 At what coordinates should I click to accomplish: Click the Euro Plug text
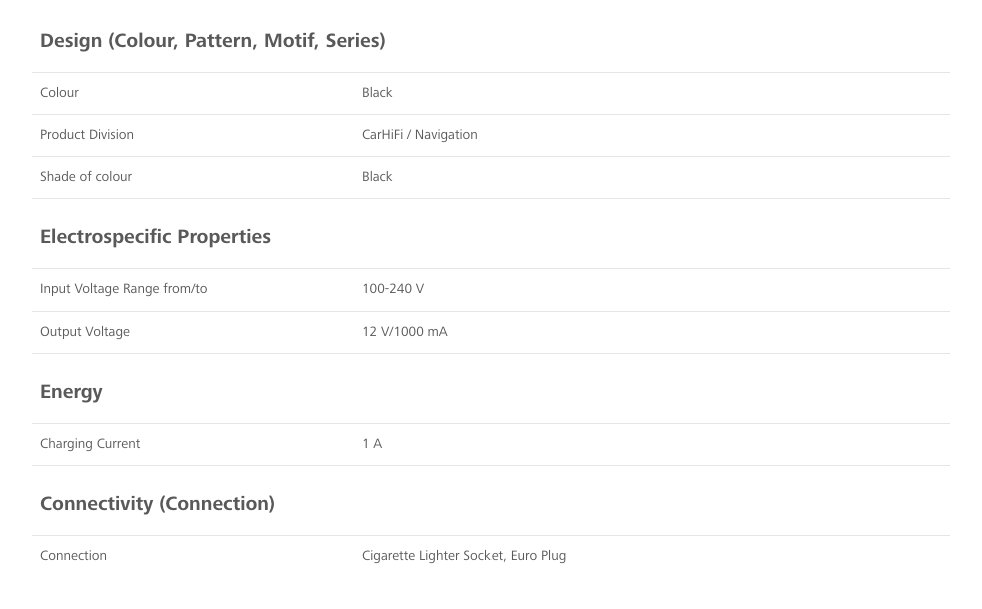point(538,556)
